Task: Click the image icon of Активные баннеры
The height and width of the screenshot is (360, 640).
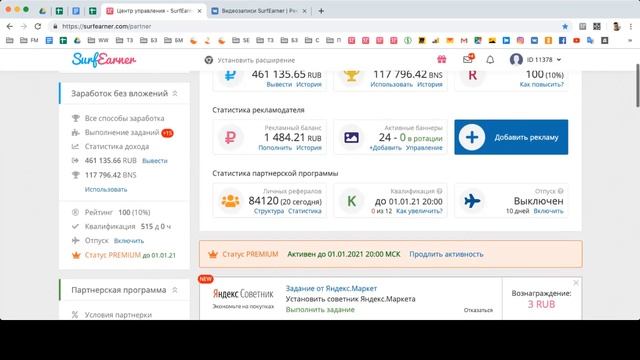Action: tap(351, 138)
